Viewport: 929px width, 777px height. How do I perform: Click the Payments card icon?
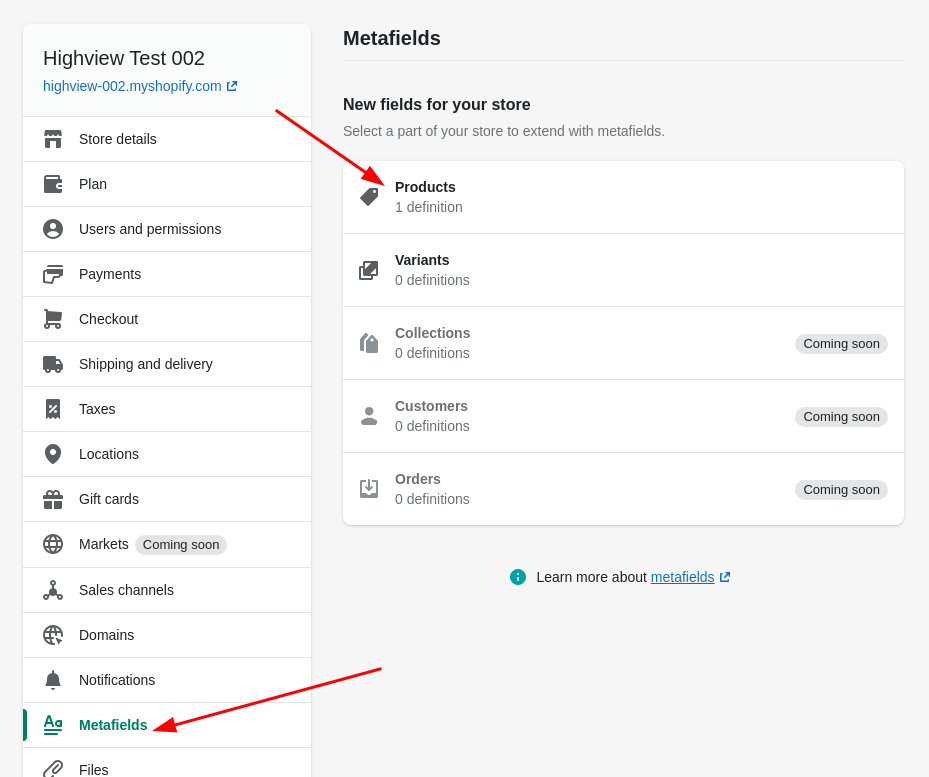point(53,274)
